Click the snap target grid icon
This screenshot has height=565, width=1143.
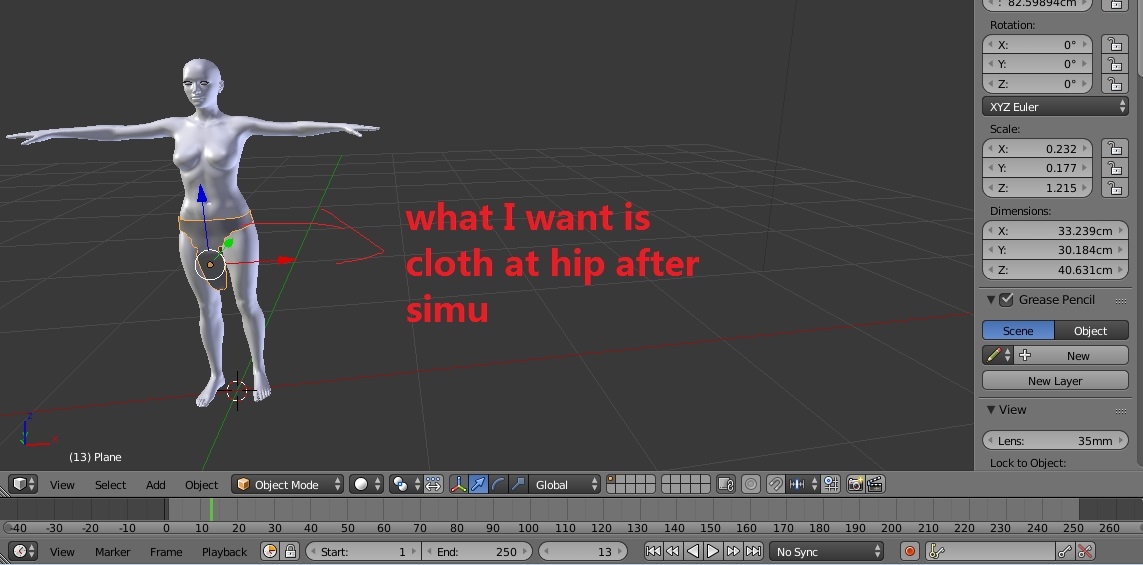(830, 484)
